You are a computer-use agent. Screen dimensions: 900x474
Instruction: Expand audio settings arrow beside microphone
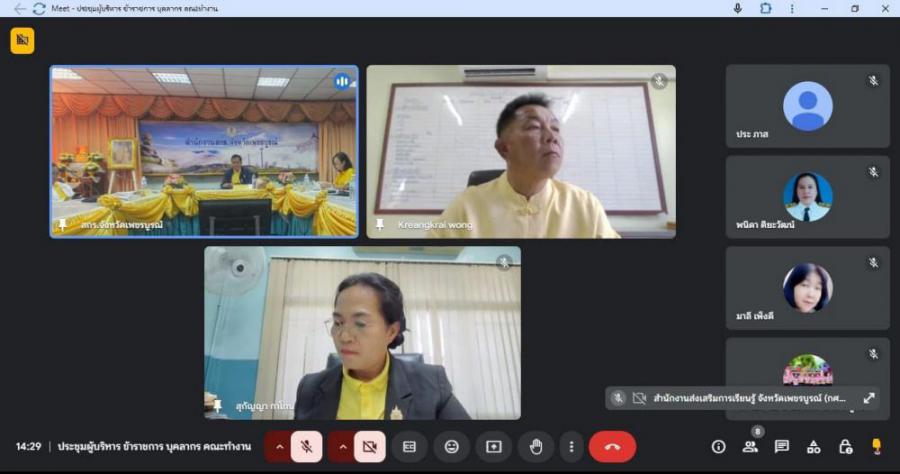click(278, 446)
